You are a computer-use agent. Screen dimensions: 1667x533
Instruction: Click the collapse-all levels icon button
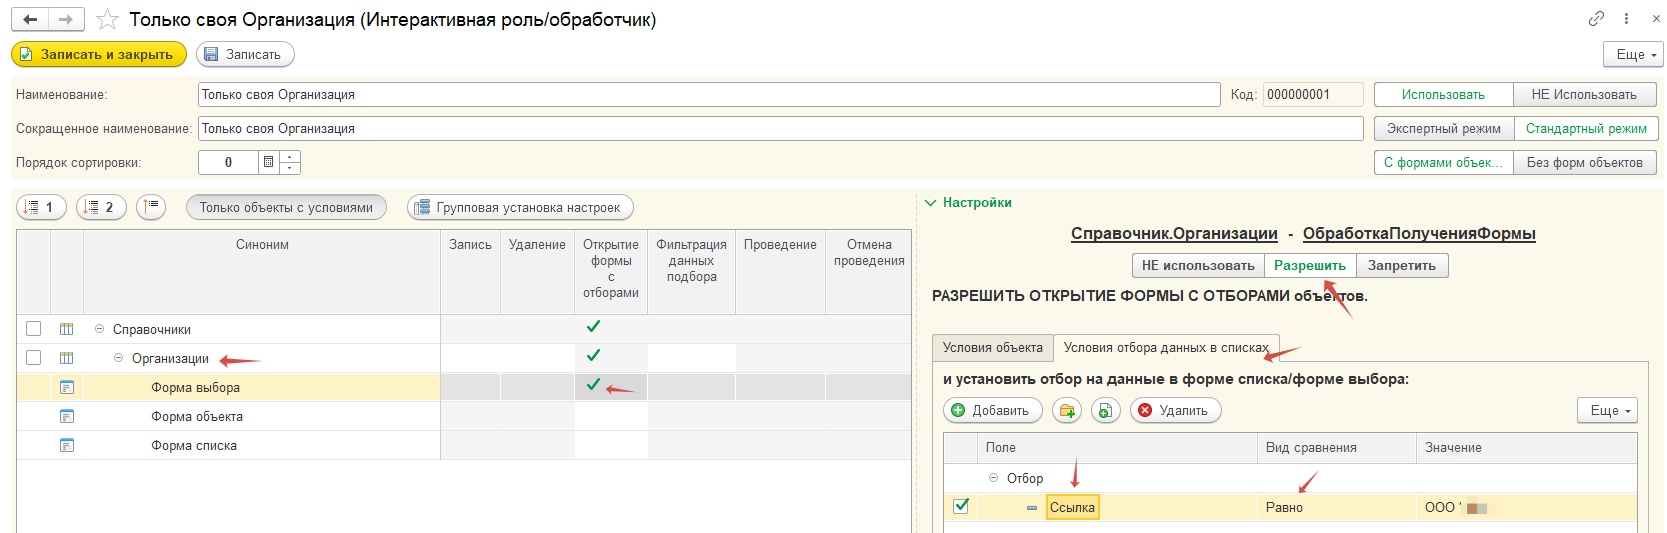tap(151, 207)
